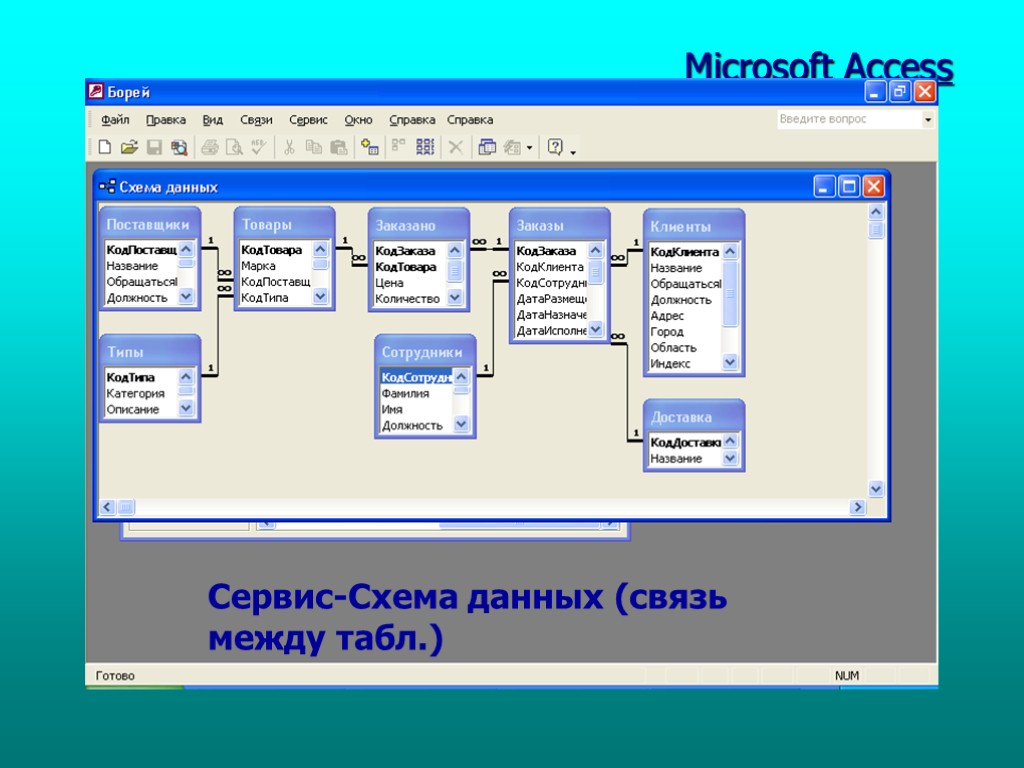
Task: Click the Схема данных window title icon
Action: (107, 187)
